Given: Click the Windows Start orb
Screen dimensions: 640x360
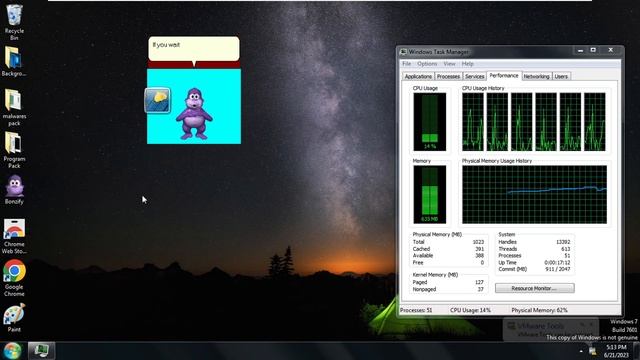Looking at the screenshot, I should [x=12, y=351].
